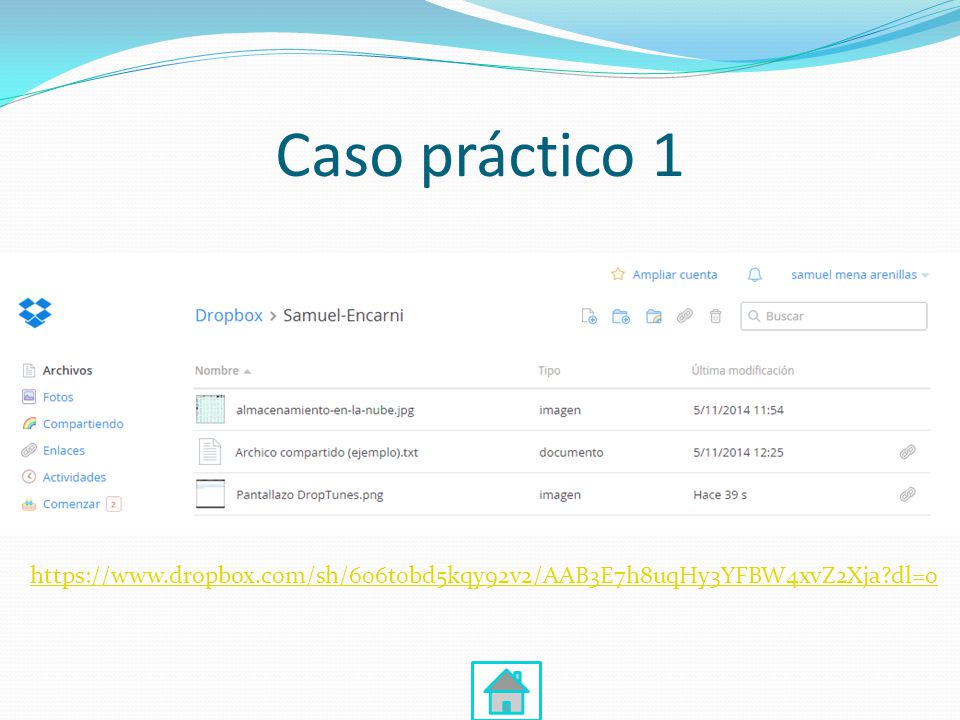
Task: Click the Ampliar cuenta link
Action: click(x=675, y=275)
